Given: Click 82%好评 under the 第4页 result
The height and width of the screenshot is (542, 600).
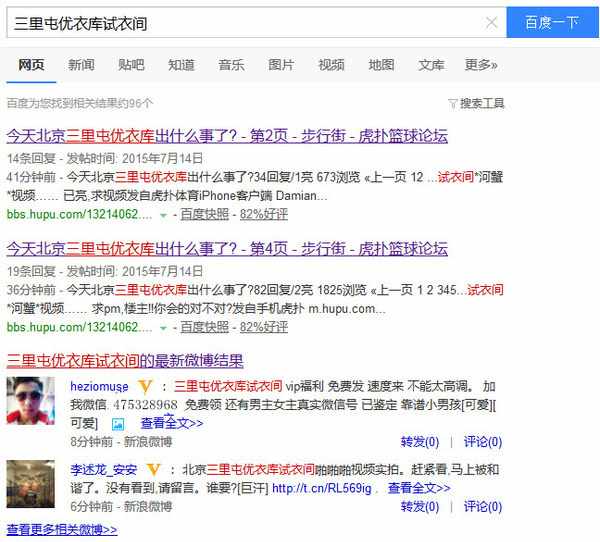Looking at the screenshot, I should pos(264,327).
